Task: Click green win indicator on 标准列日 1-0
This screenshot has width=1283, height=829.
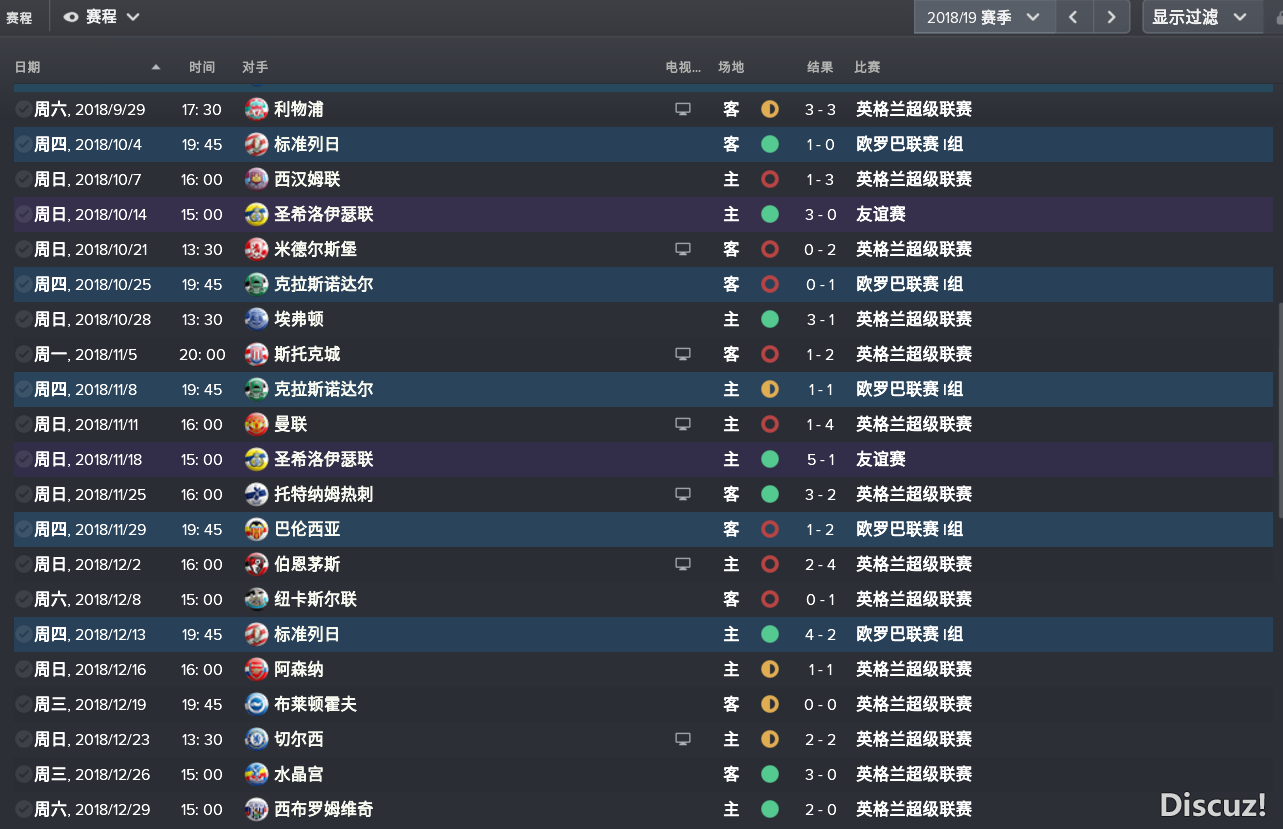Action: tap(770, 144)
